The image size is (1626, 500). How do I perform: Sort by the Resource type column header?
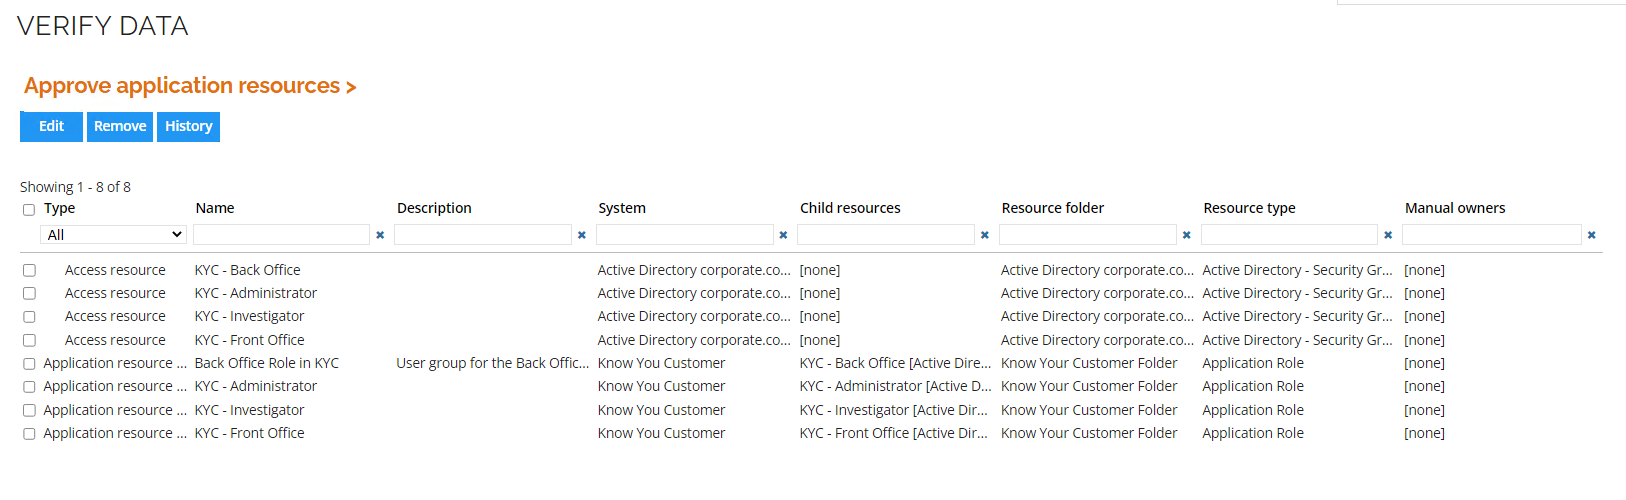click(x=1249, y=208)
